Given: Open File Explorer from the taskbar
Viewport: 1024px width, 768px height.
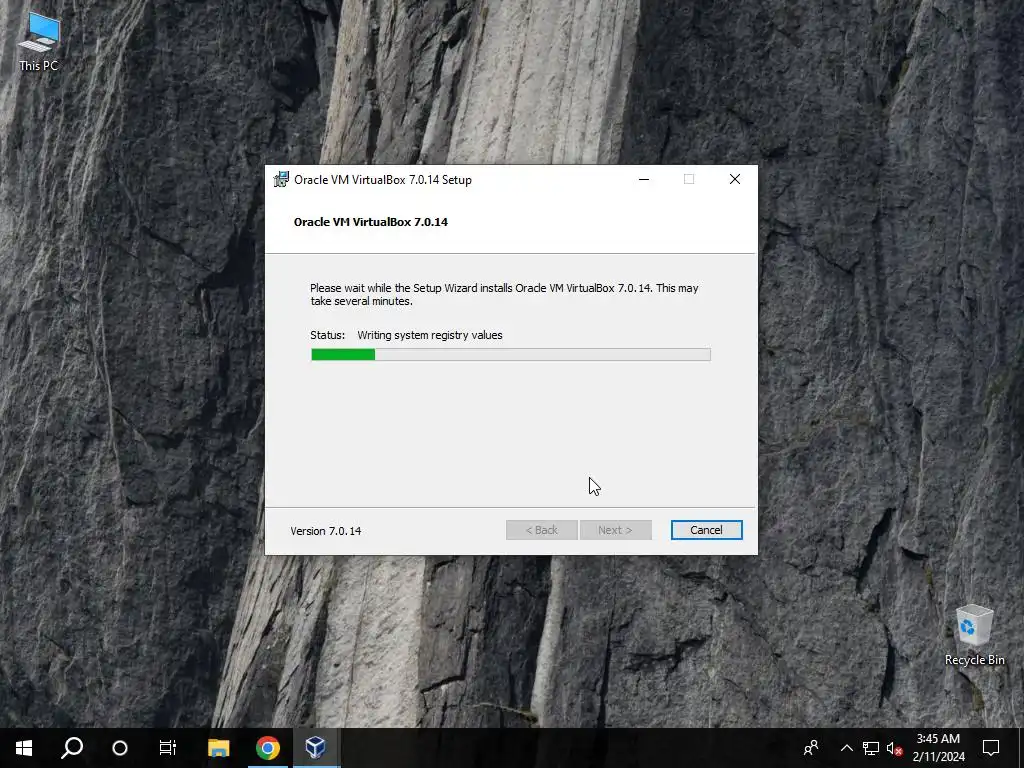Looking at the screenshot, I should coord(219,748).
